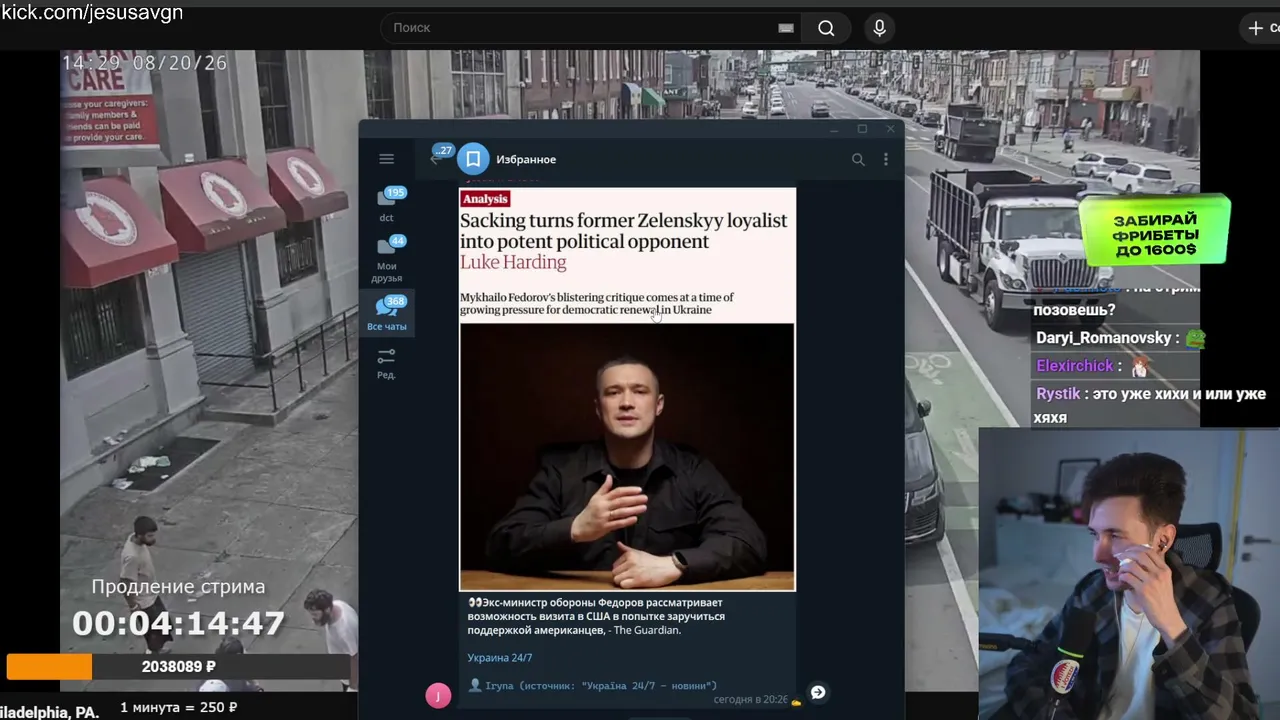Screen dimensions: 1280x720
Task: Select the Мои друзья chat folder
Action: point(387,260)
